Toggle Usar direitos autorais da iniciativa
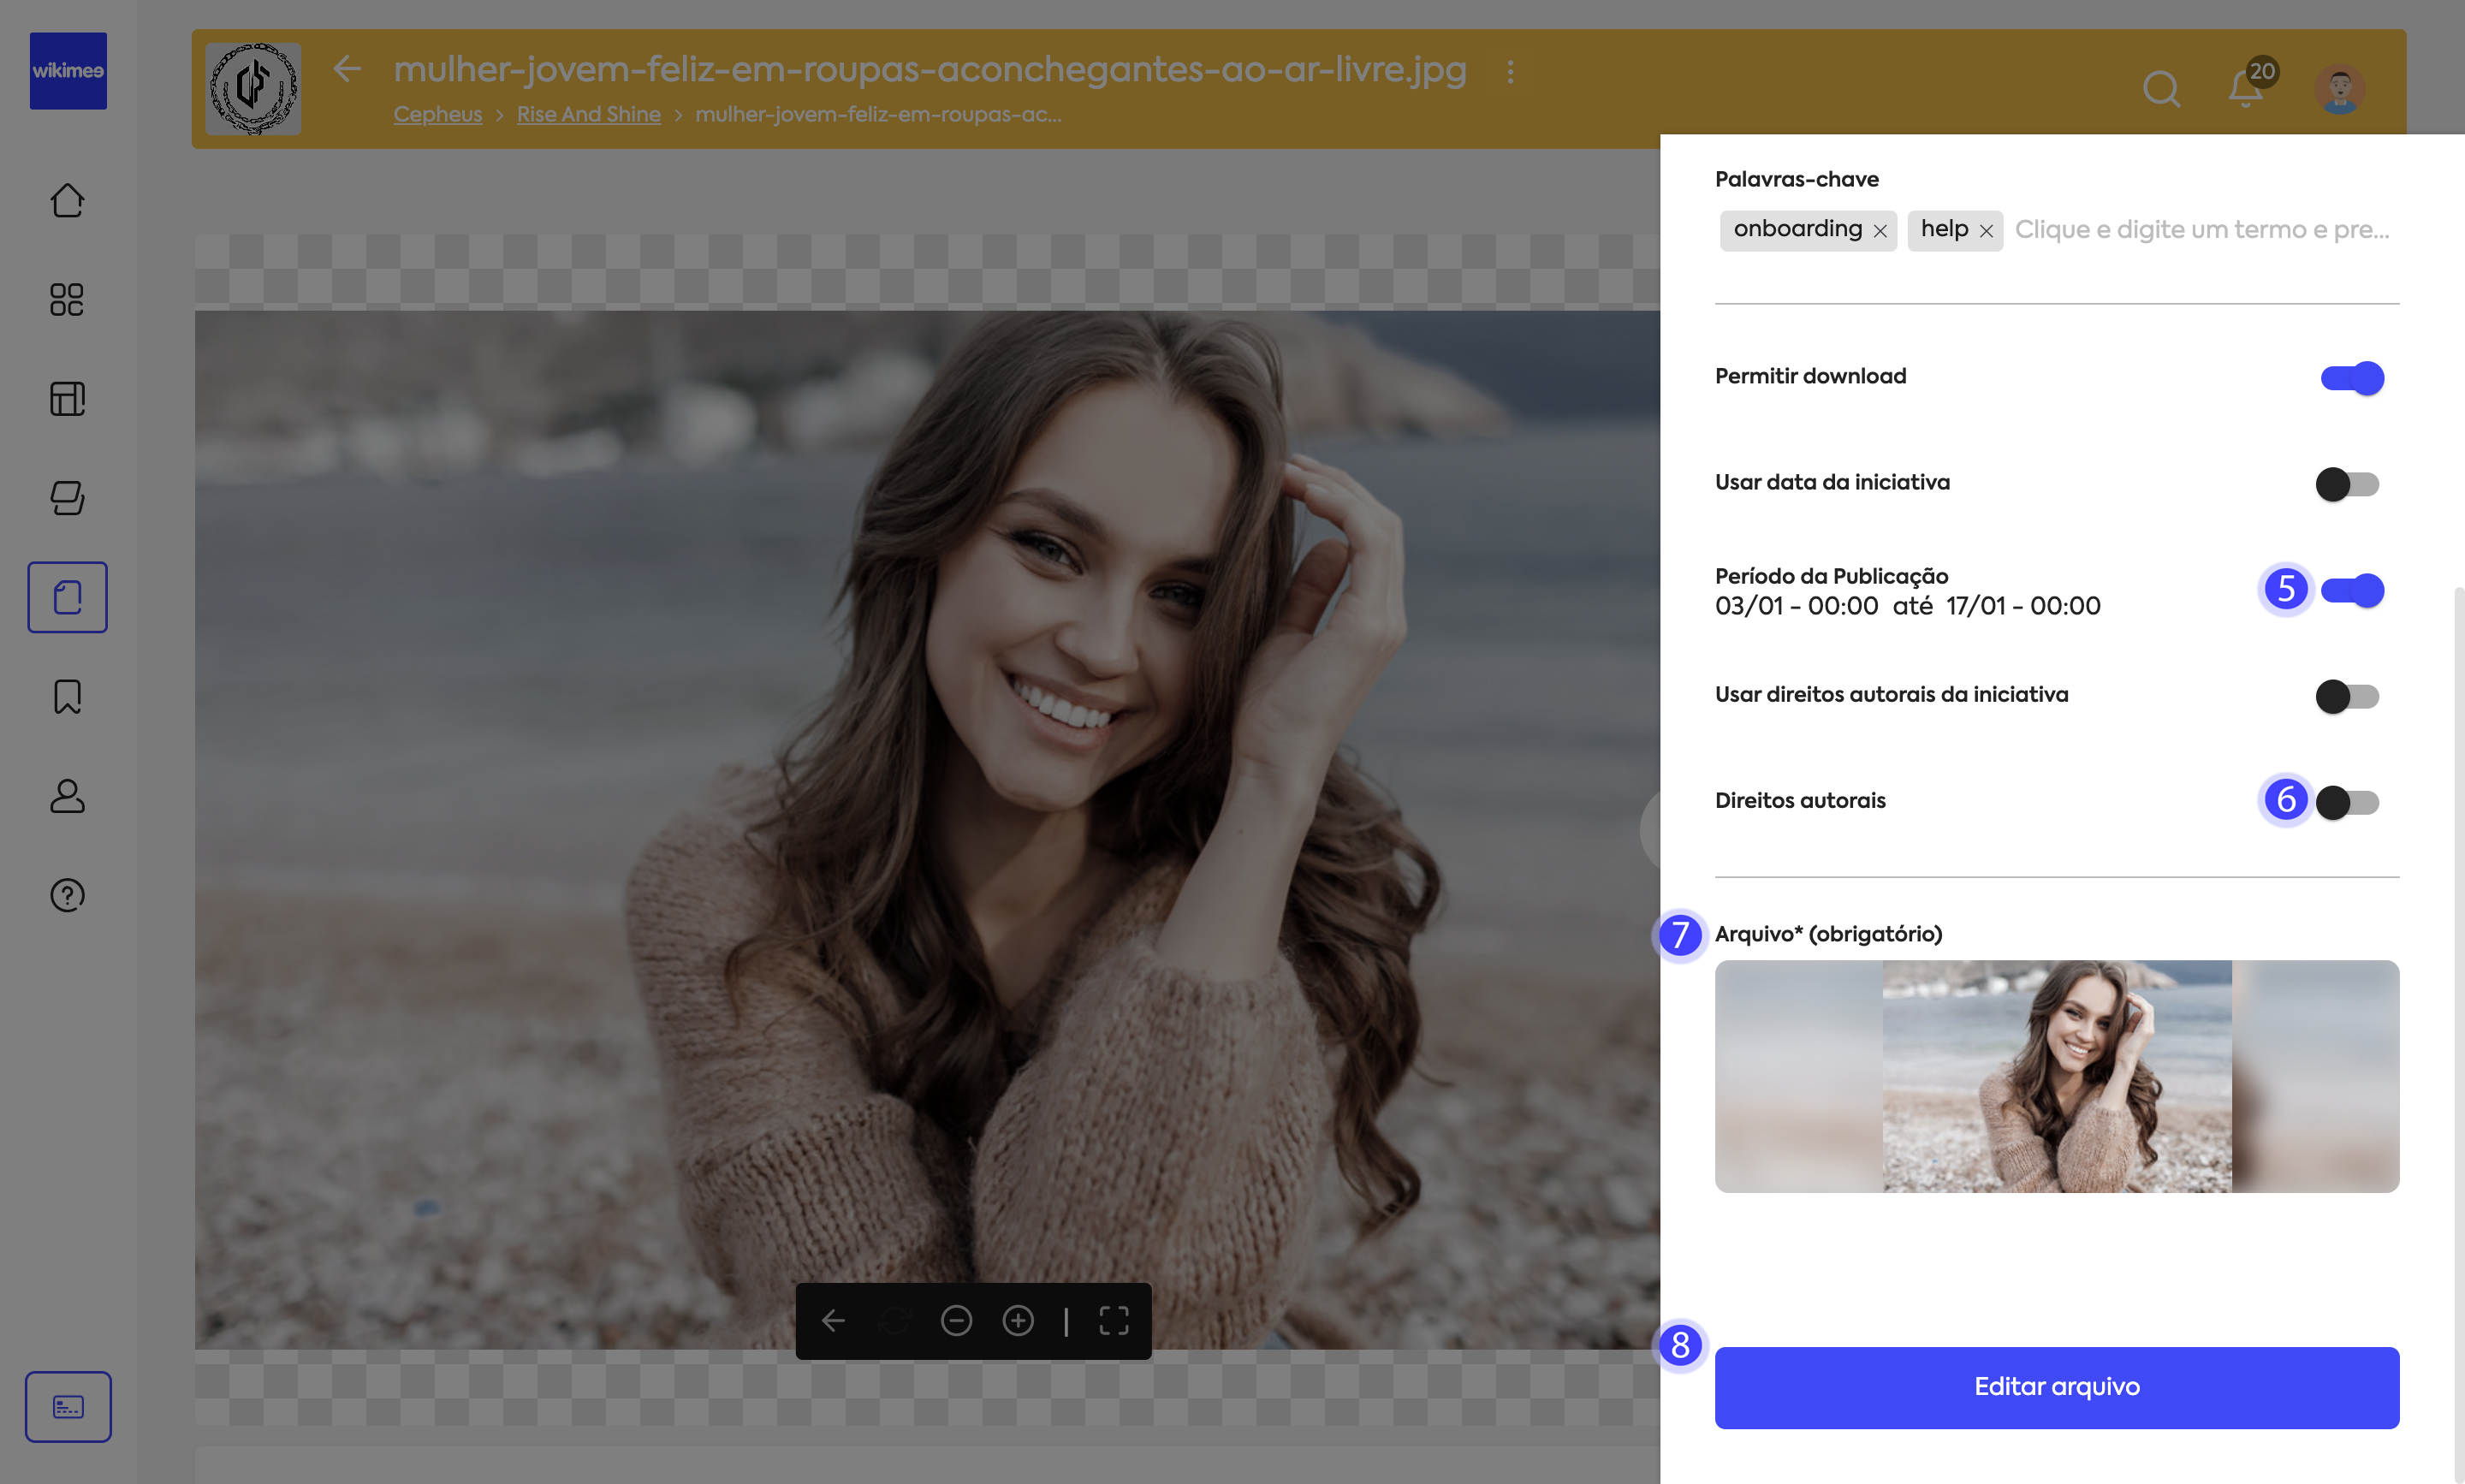This screenshot has width=2465, height=1484. 2347,696
